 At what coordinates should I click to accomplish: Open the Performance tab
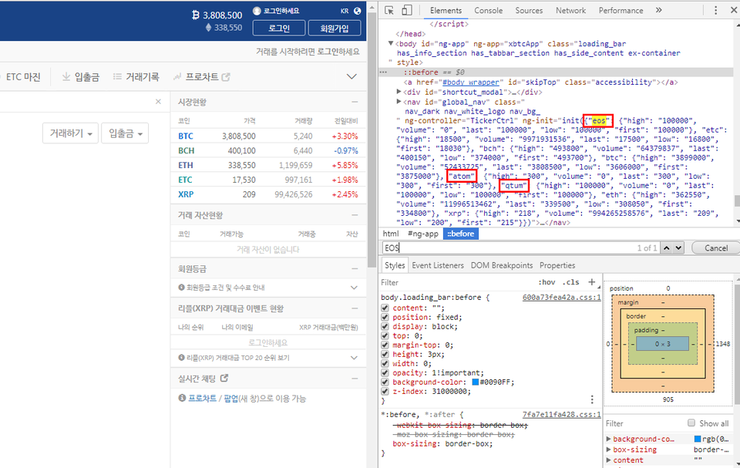tap(621, 10)
